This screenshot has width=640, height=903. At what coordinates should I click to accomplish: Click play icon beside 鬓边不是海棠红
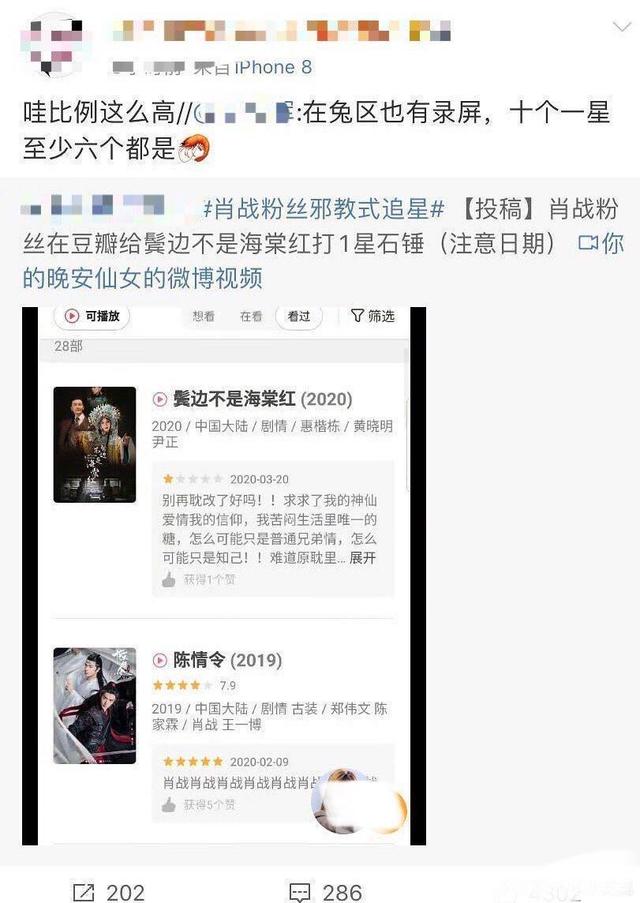click(x=160, y=399)
